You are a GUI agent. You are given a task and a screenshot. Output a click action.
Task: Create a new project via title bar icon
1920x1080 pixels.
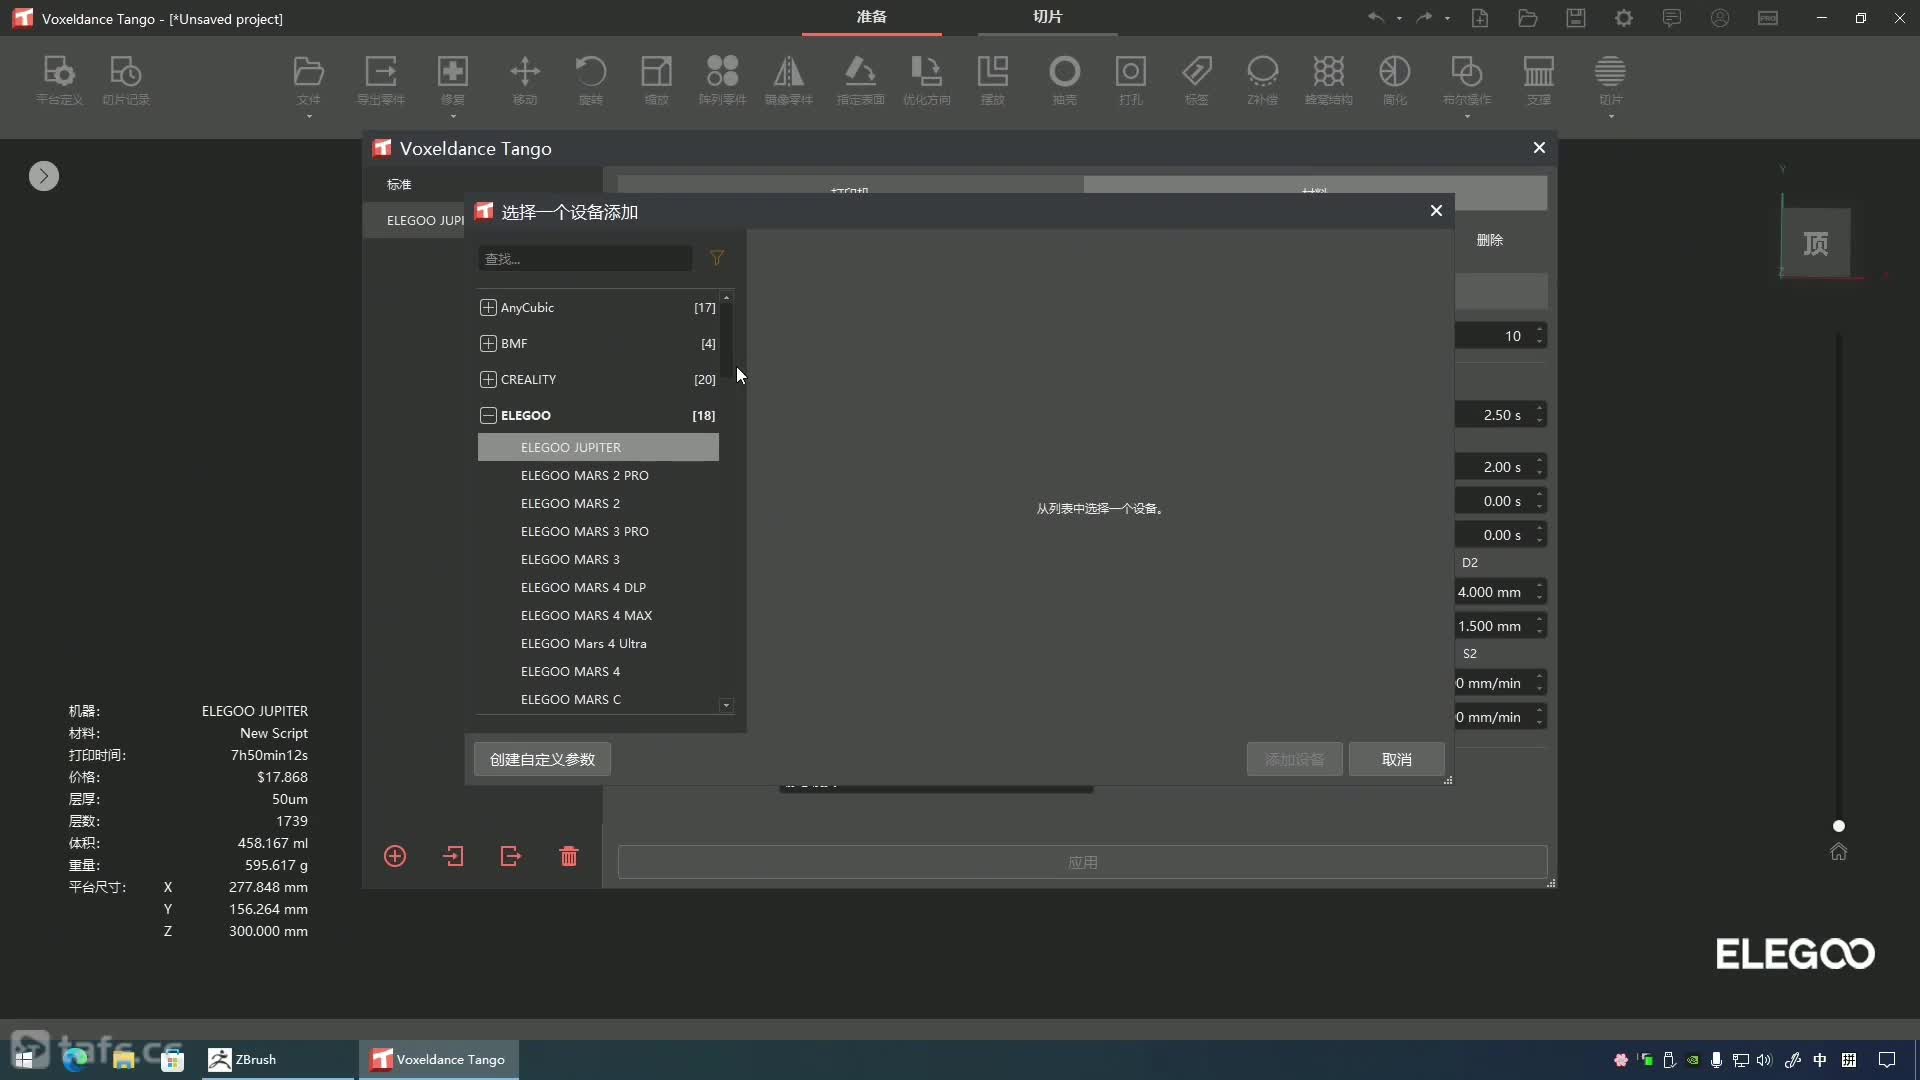pyautogui.click(x=1480, y=18)
